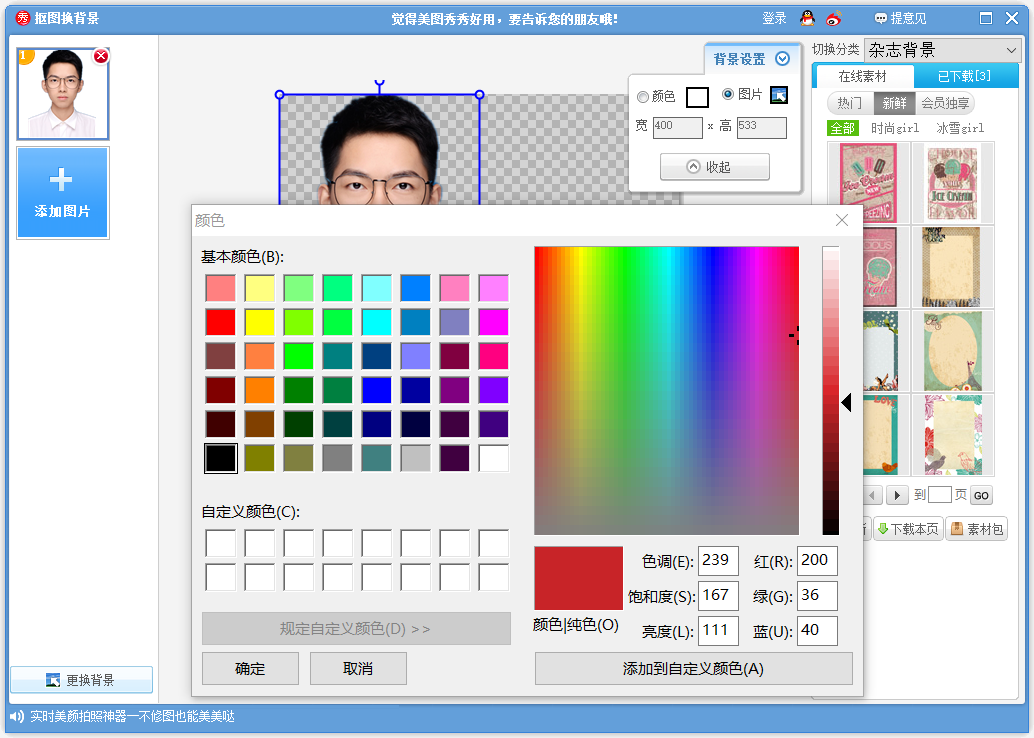The width and height of the screenshot is (1034, 738).
Task: Click the 绿(G) green value field
Action: 818,596
